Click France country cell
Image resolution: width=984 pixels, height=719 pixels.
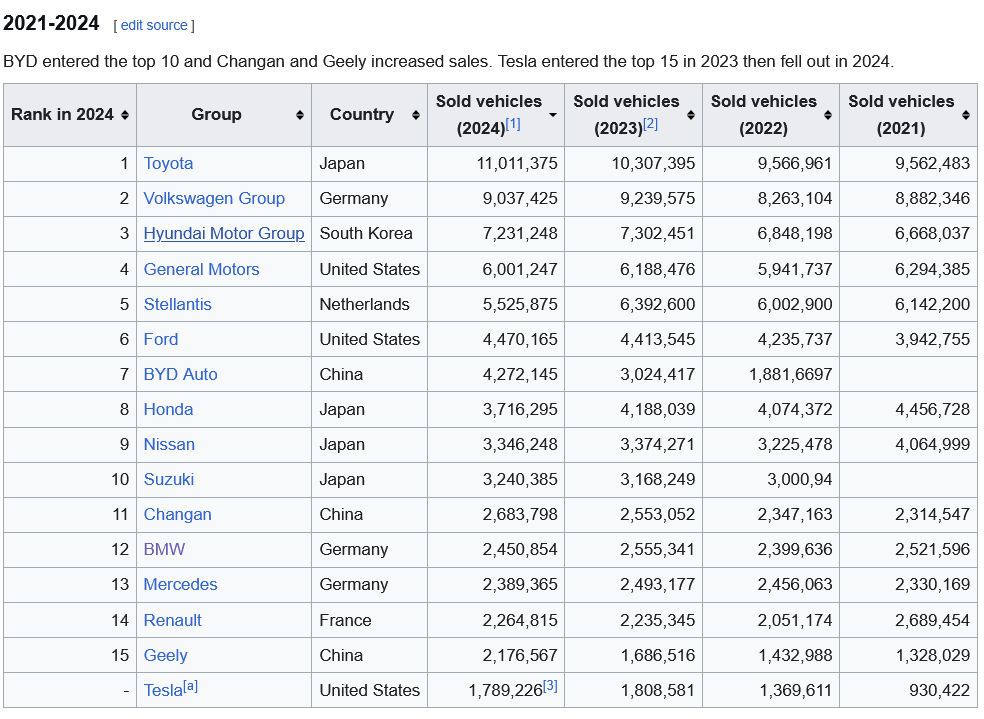coord(370,620)
